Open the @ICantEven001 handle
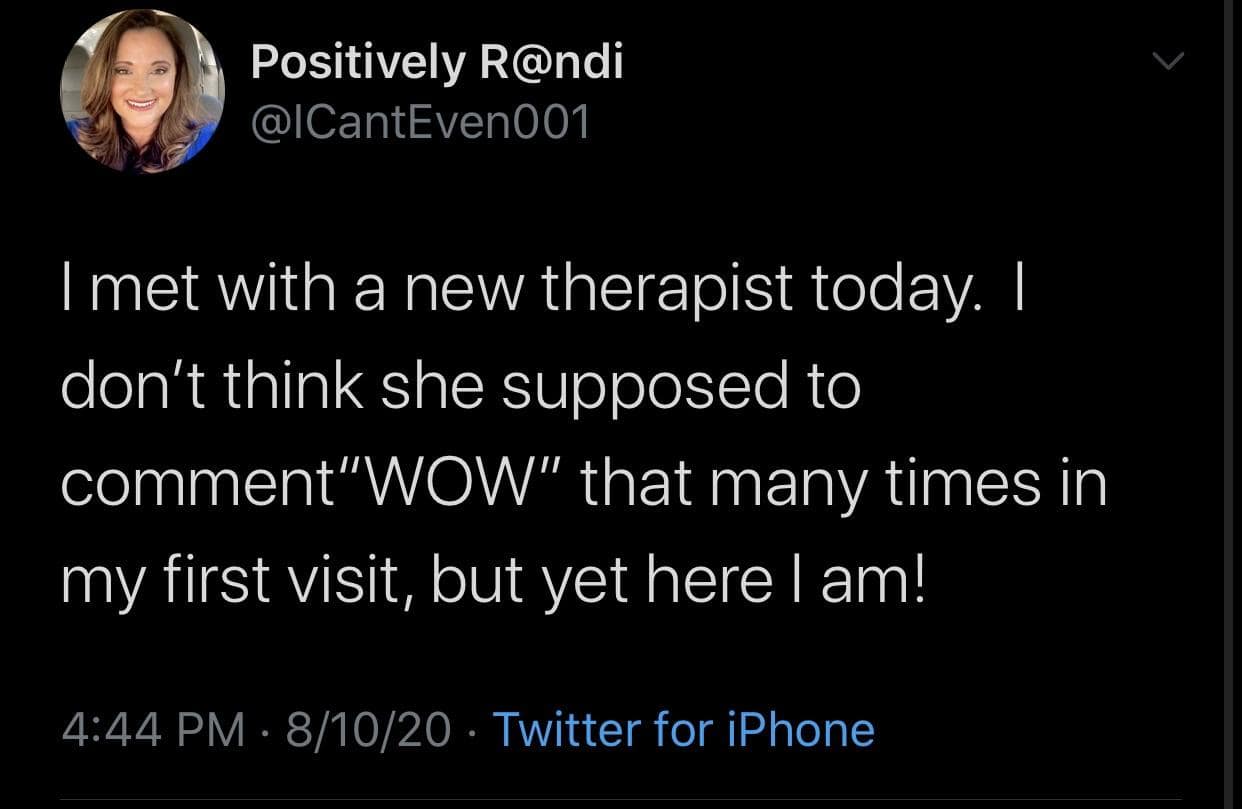 pyautogui.click(x=420, y=123)
